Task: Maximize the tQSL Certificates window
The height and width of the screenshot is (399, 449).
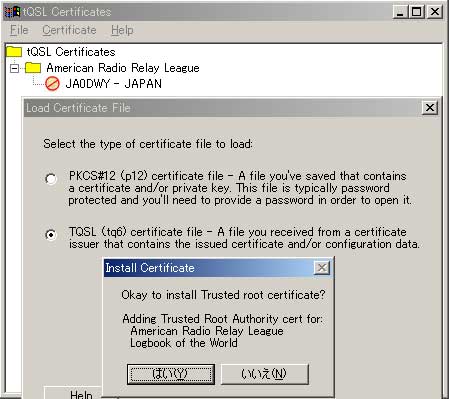Action: [416, 12]
